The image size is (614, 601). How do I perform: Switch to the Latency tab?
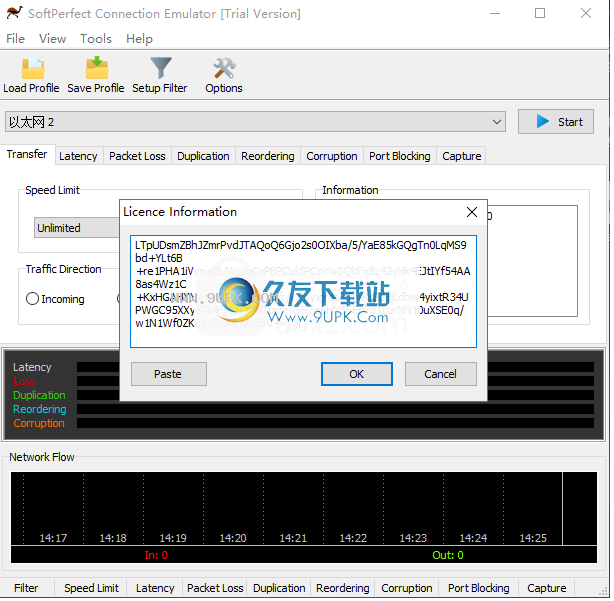click(x=78, y=157)
